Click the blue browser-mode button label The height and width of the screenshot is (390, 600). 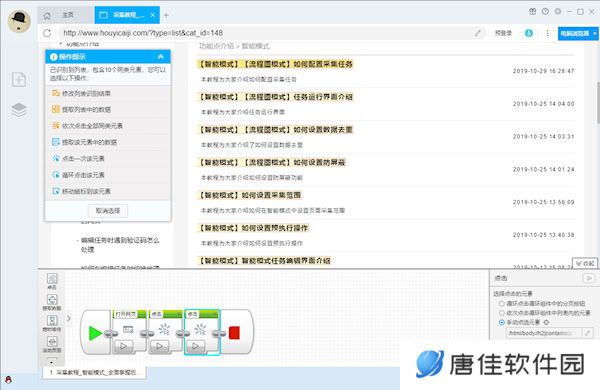click(x=574, y=33)
